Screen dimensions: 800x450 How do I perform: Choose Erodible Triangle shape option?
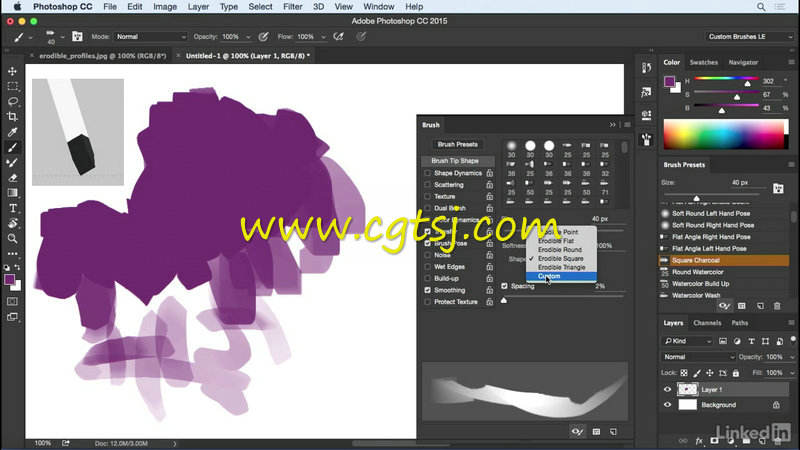tap(561, 267)
